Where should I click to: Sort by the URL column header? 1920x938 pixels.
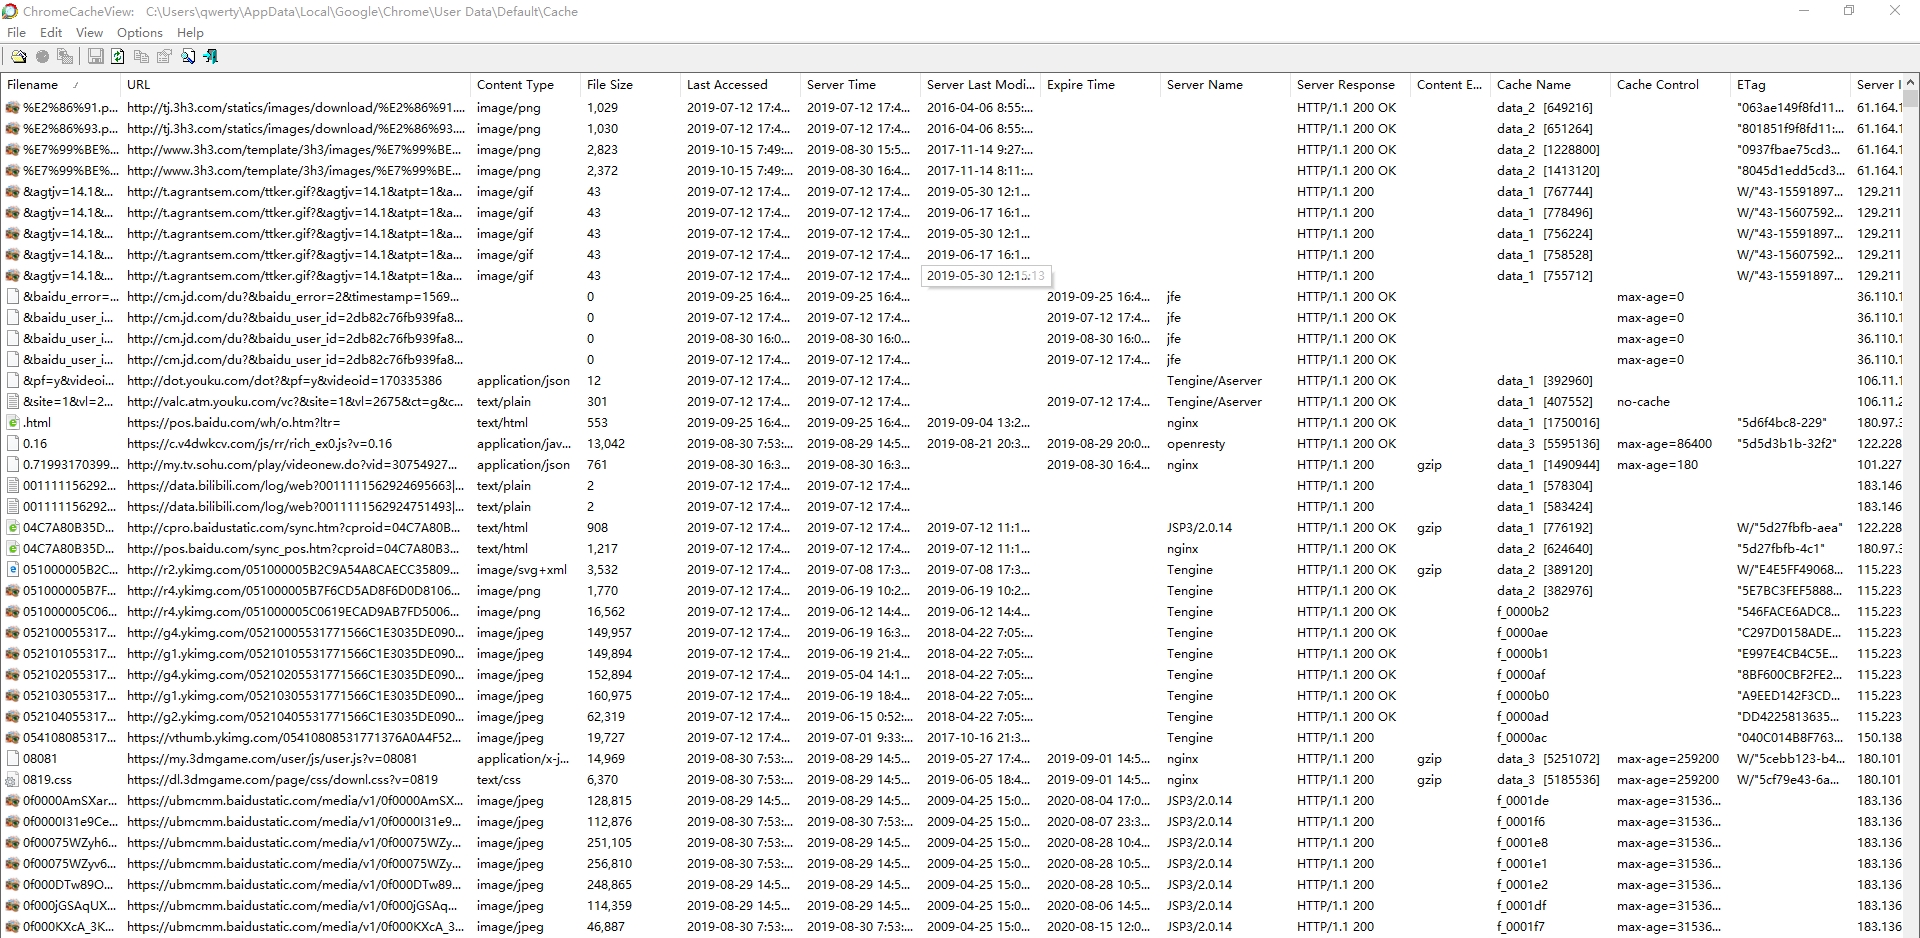(295, 85)
